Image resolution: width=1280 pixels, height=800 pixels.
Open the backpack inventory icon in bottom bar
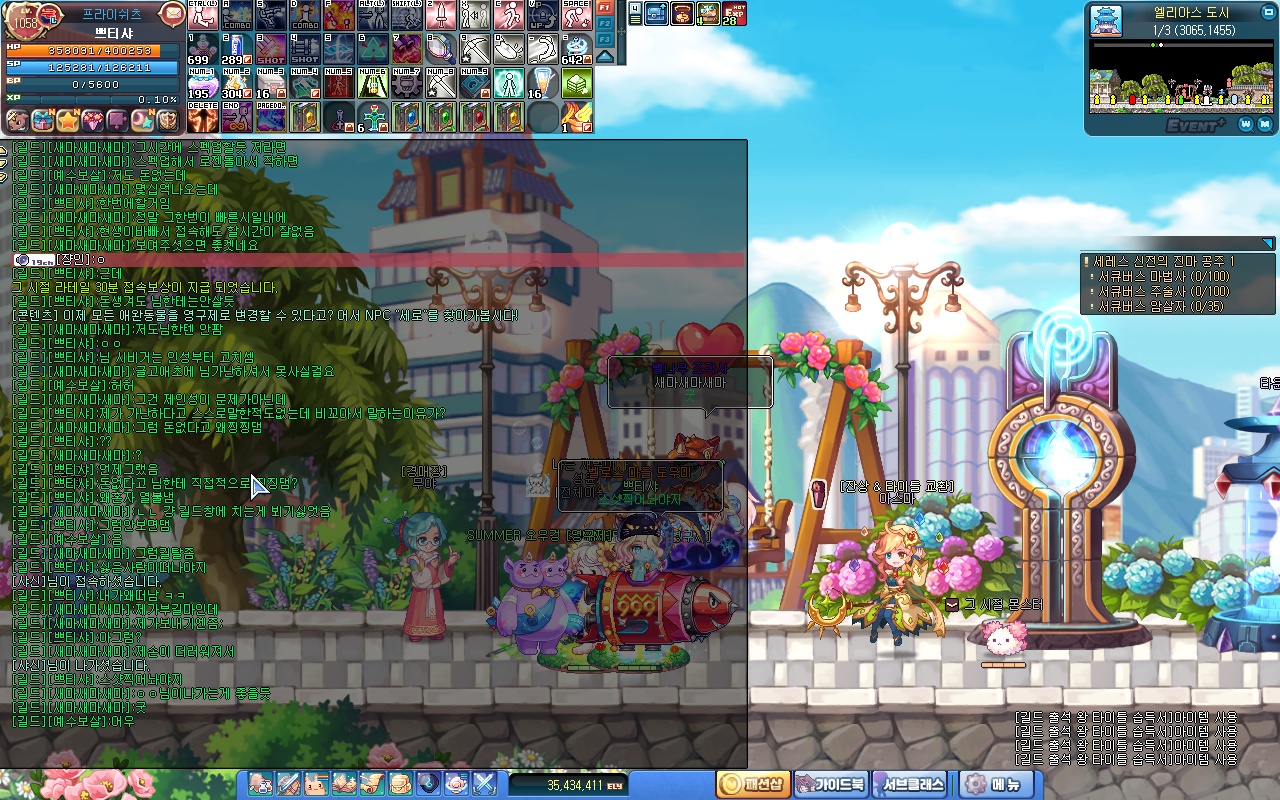tap(401, 784)
